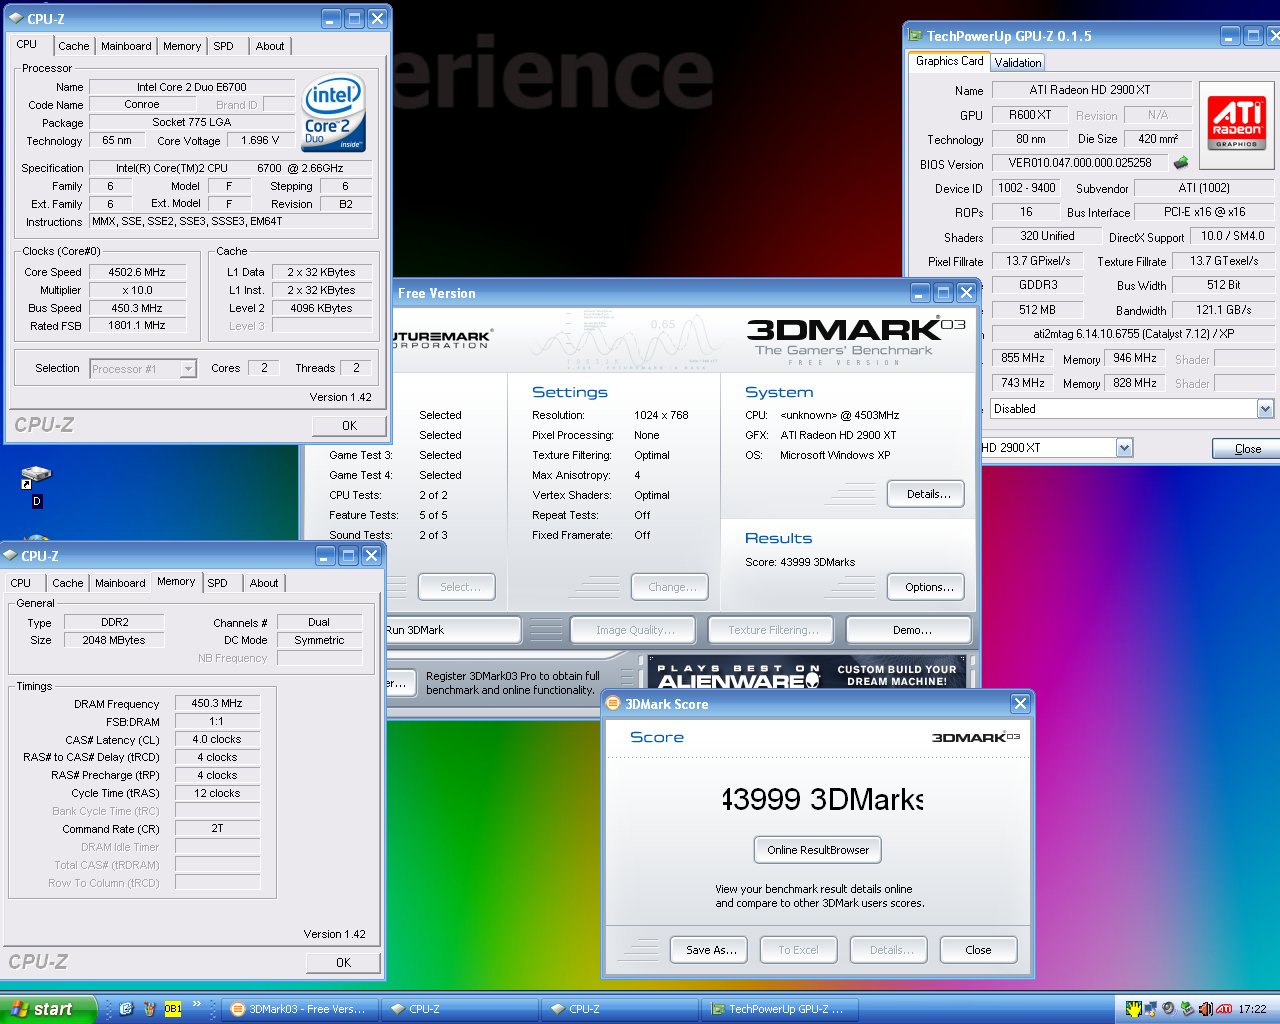1280x1024 pixels.
Task: Click the Core Speed value 4502.6 MHz
Action: pos(137,272)
